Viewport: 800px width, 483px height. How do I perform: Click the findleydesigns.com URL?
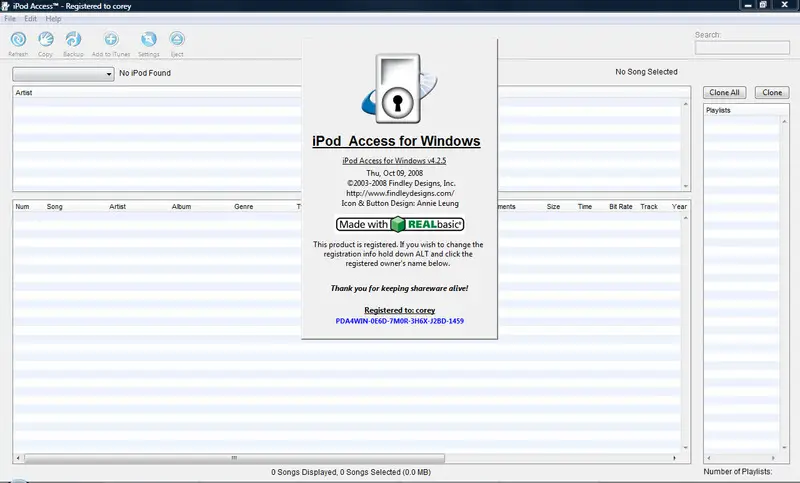pyautogui.click(x=400, y=193)
